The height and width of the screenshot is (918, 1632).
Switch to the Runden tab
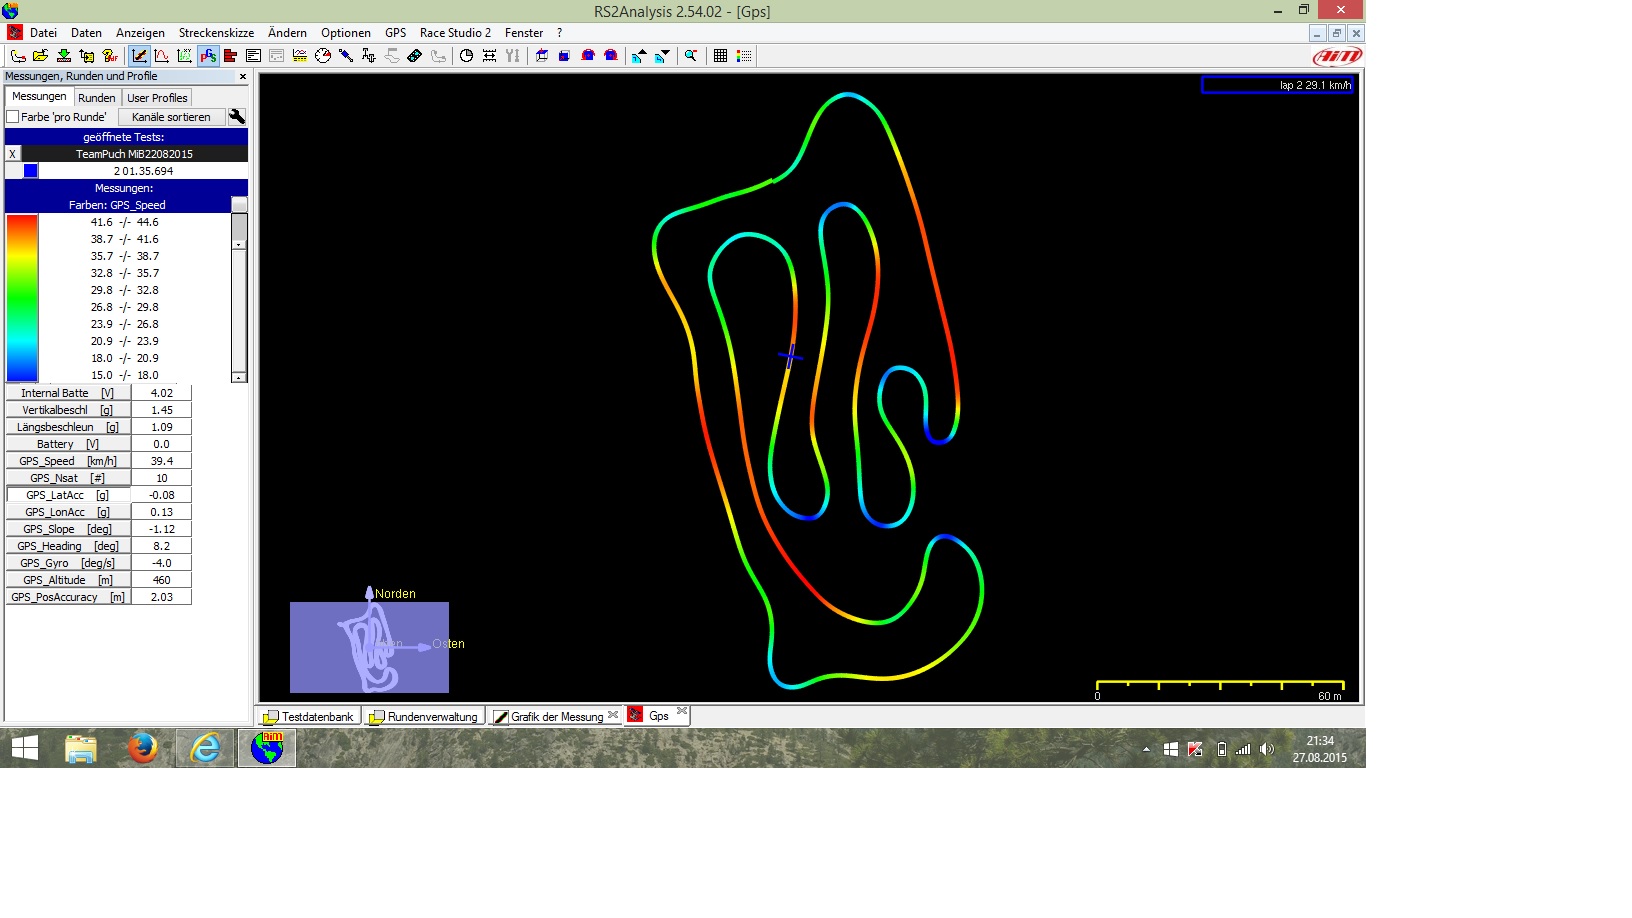(97, 98)
